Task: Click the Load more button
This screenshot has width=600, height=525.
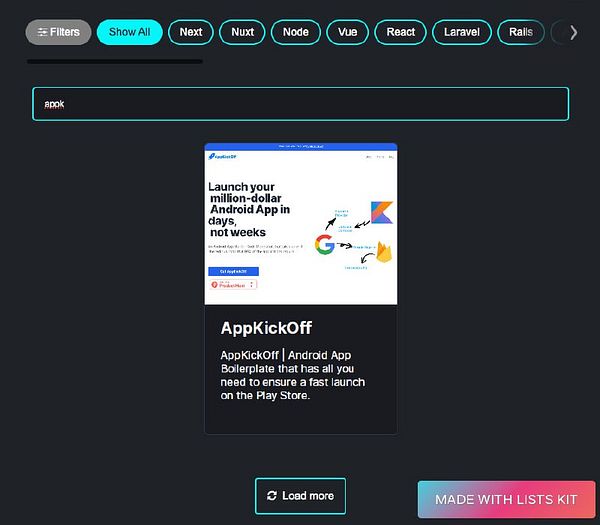Action: coord(300,496)
